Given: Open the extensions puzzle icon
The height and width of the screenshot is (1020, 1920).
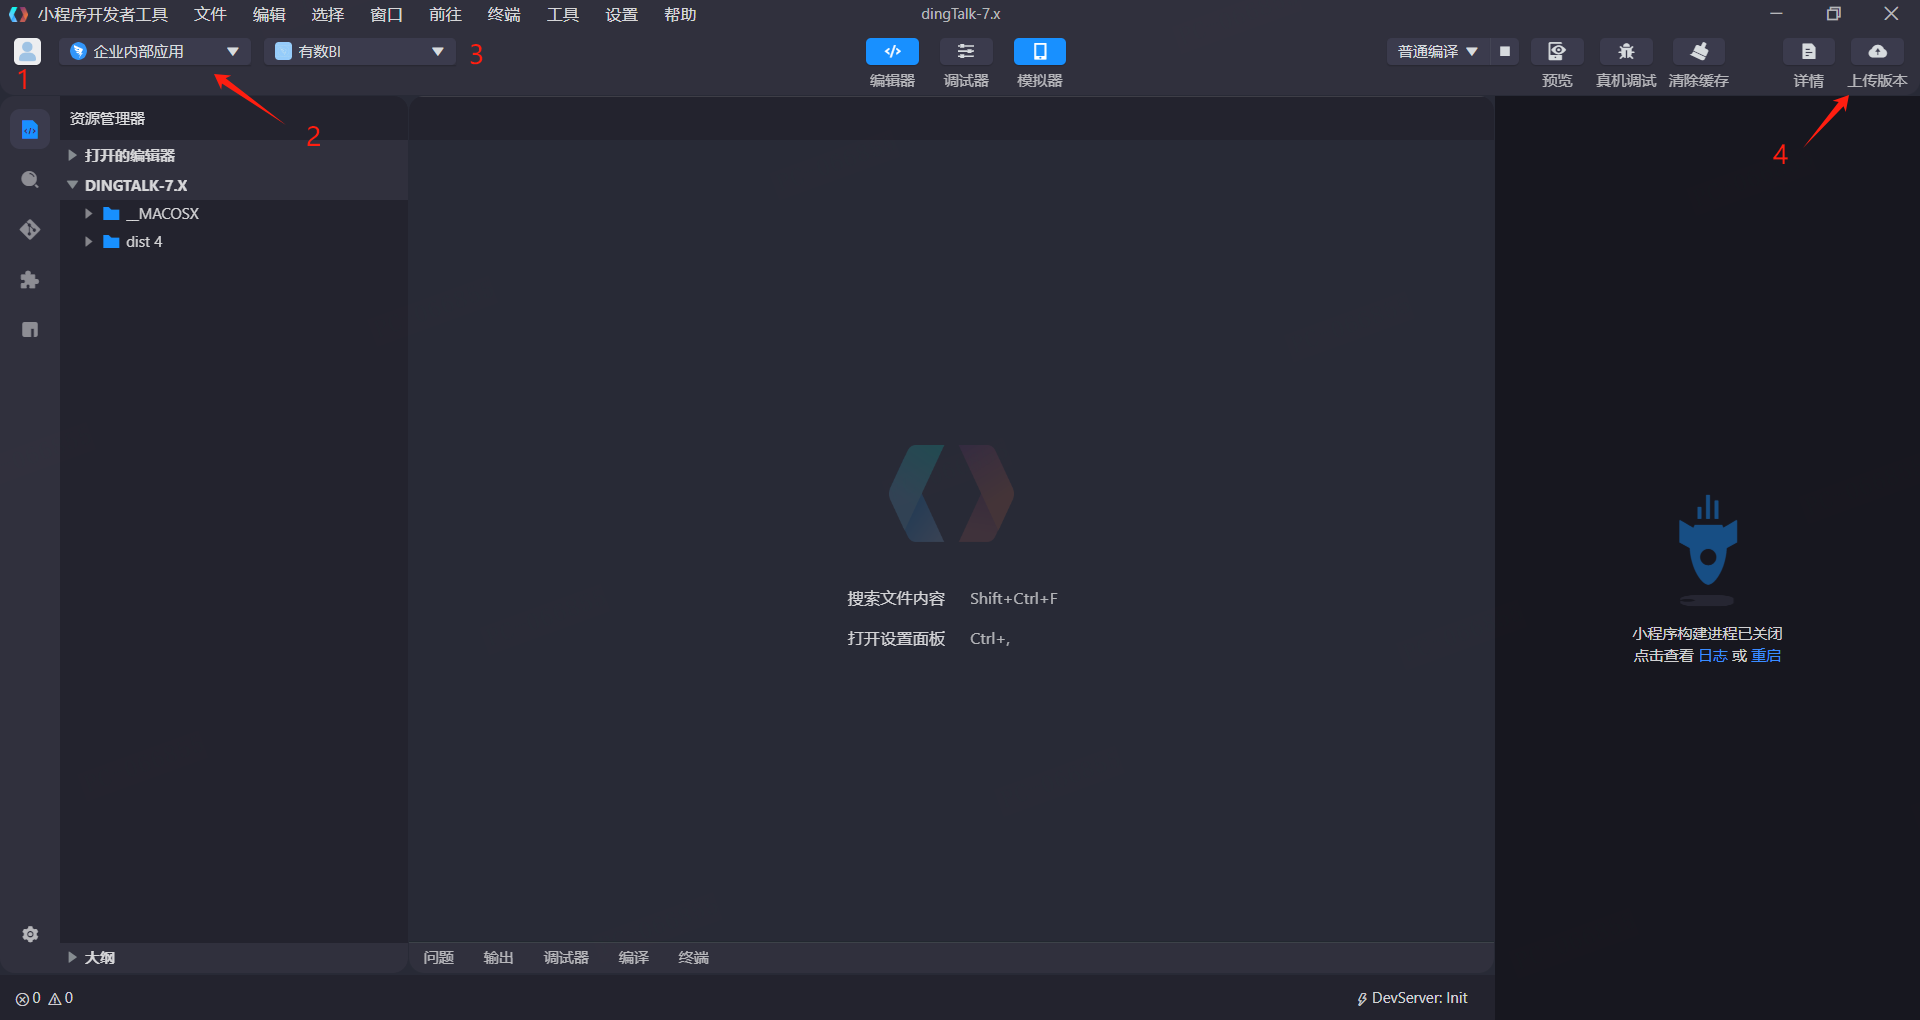Looking at the screenshot, I should [30, 280].
